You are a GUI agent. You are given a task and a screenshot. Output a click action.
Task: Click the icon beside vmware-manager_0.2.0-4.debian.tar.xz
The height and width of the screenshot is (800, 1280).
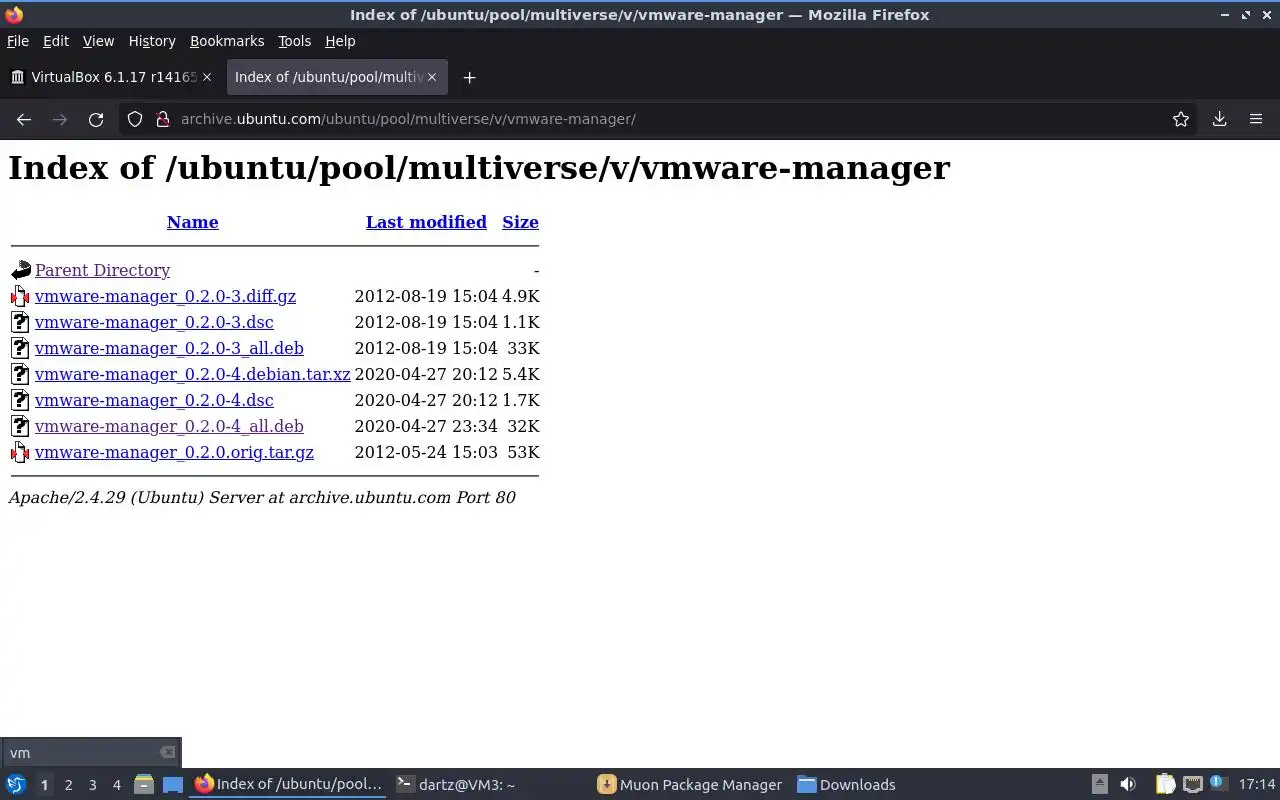coord(21,374)
